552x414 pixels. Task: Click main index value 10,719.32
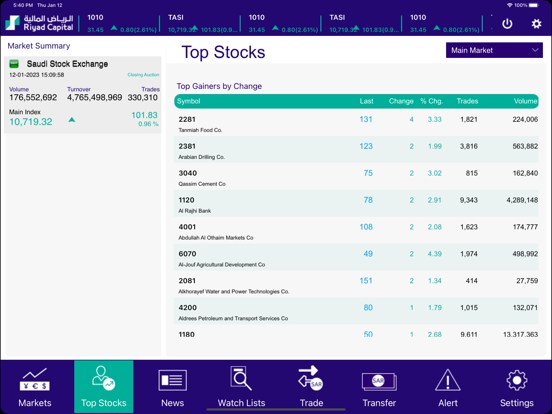[31, 122]
